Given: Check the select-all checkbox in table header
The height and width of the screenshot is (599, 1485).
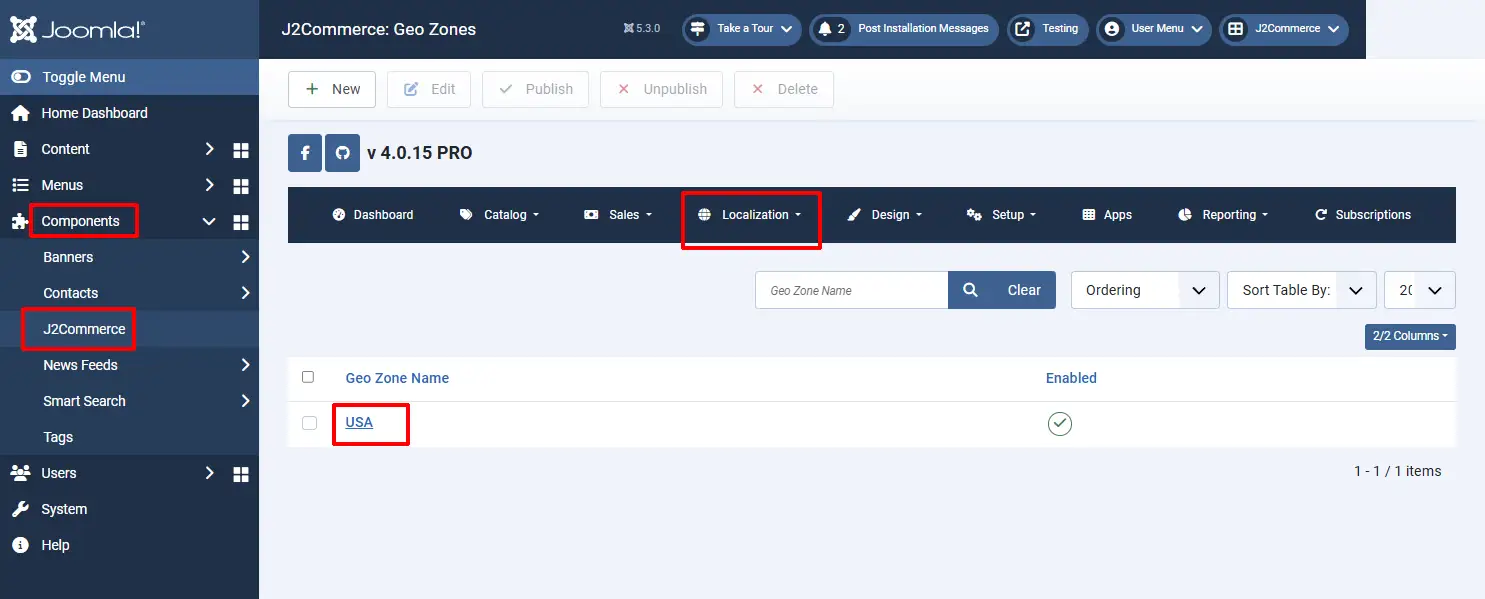Looking at the screenshot, I should pos(308,377).
